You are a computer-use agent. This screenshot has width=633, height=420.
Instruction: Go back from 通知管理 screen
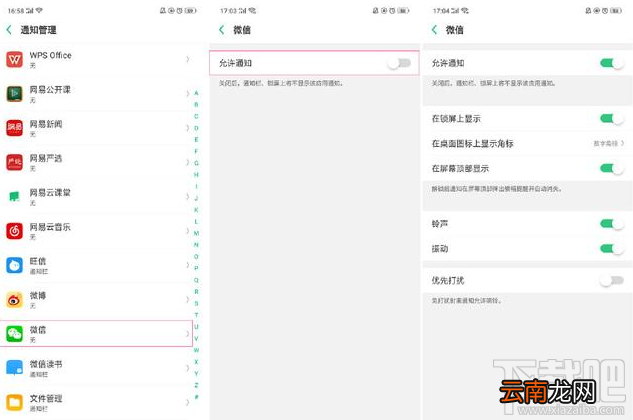click(9, 29)
